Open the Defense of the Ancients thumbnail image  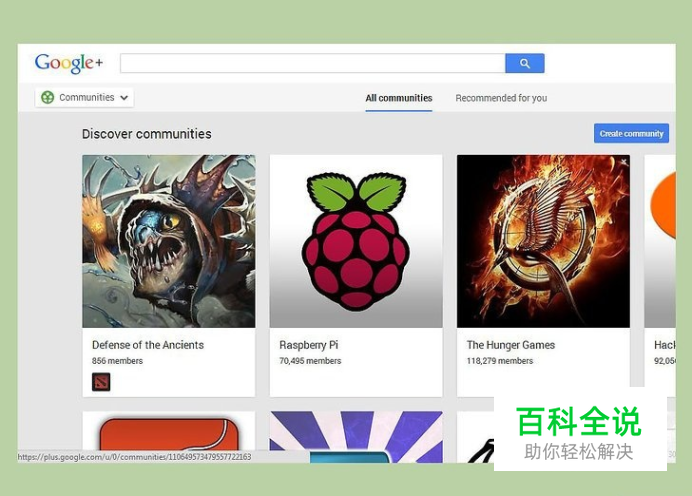coord(169,241)
